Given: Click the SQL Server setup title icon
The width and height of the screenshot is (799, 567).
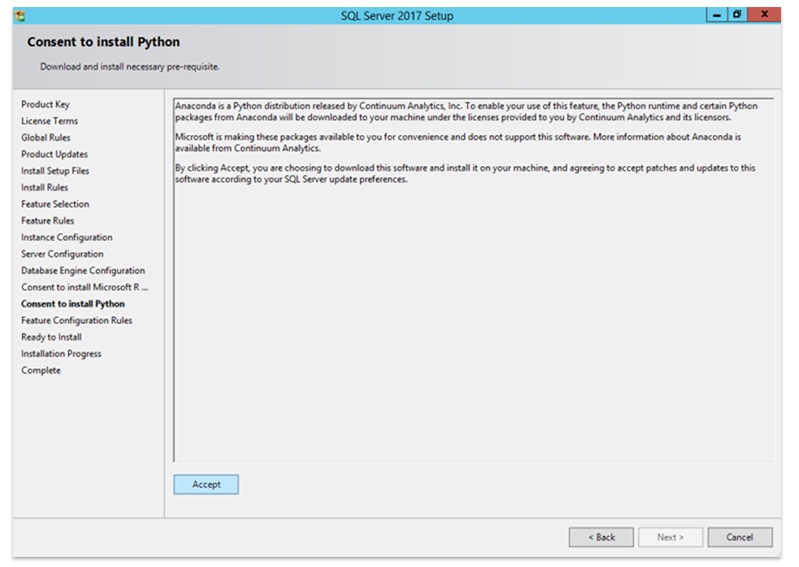Looking at the screenshot, I should [20, 16].
